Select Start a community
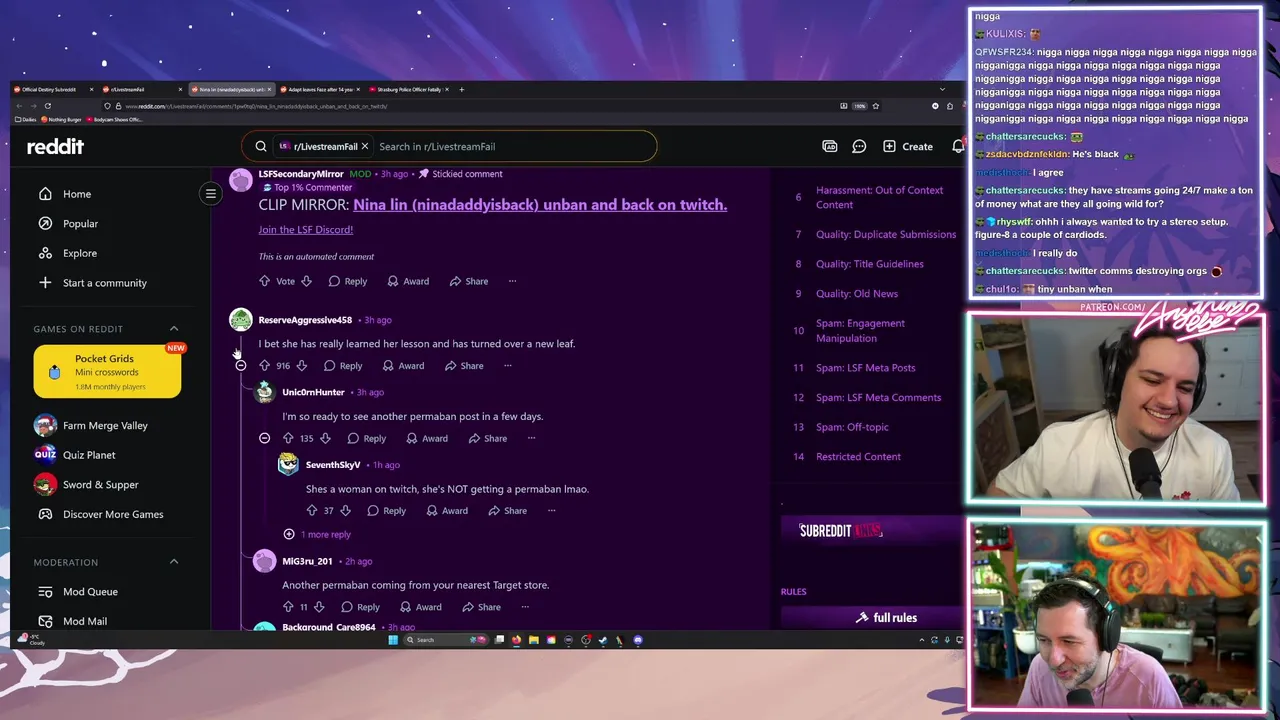The height and width of the screenshot is (720, 1280). (104, 283)
